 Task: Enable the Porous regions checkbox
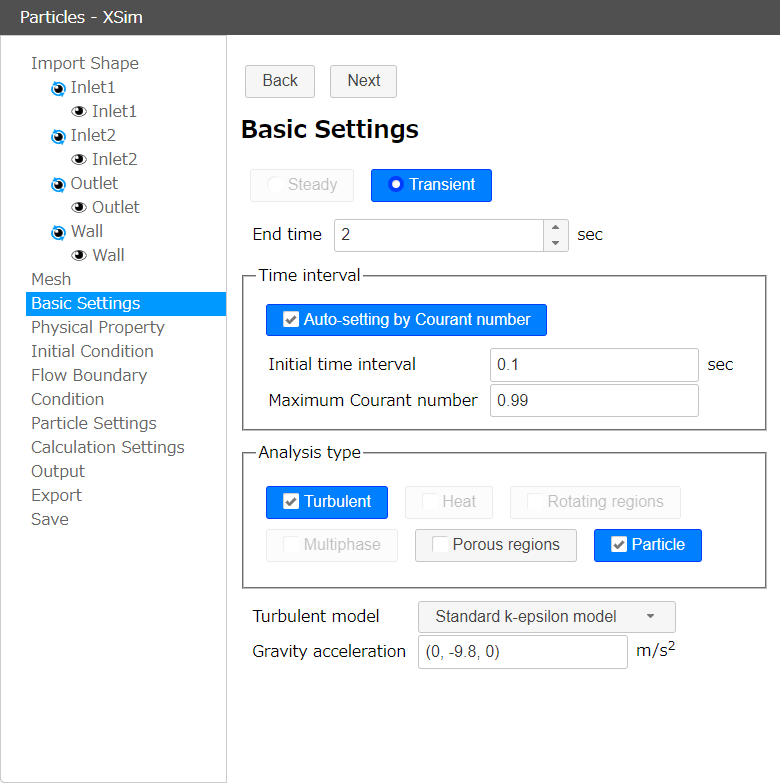496,545
